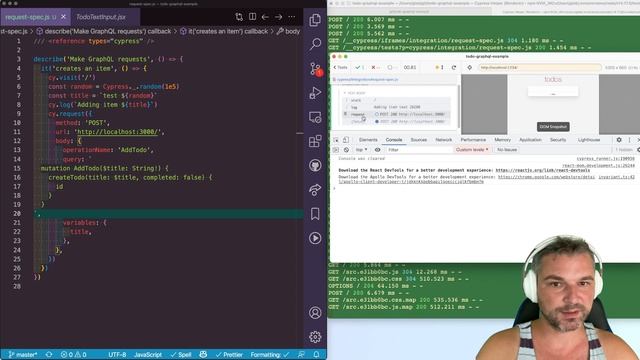Open DevTools settings gear

point(619,140)
